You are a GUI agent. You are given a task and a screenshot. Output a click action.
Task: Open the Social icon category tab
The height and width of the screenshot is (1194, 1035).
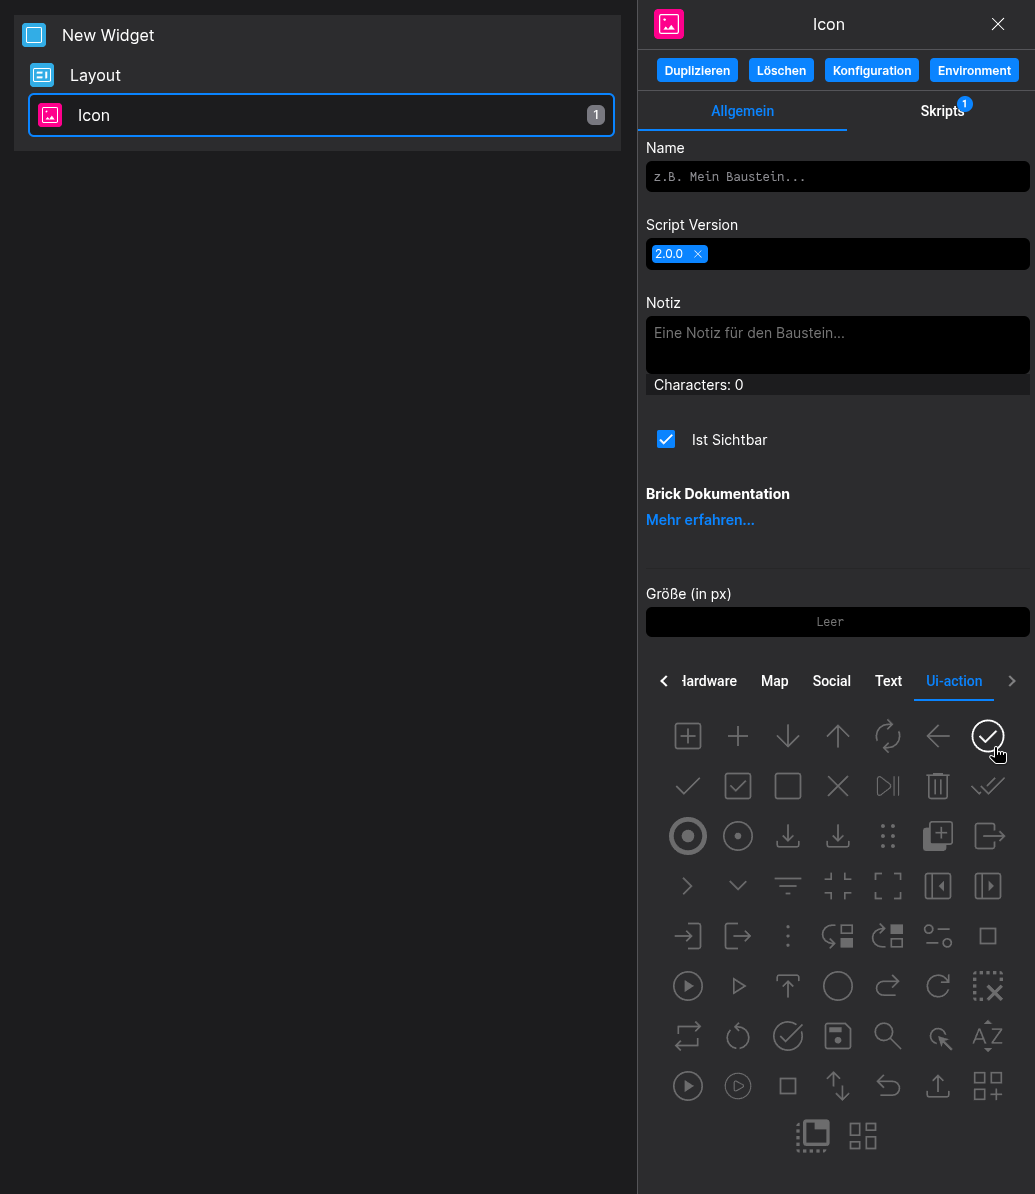pyautogui.click(x=831, y=681)
